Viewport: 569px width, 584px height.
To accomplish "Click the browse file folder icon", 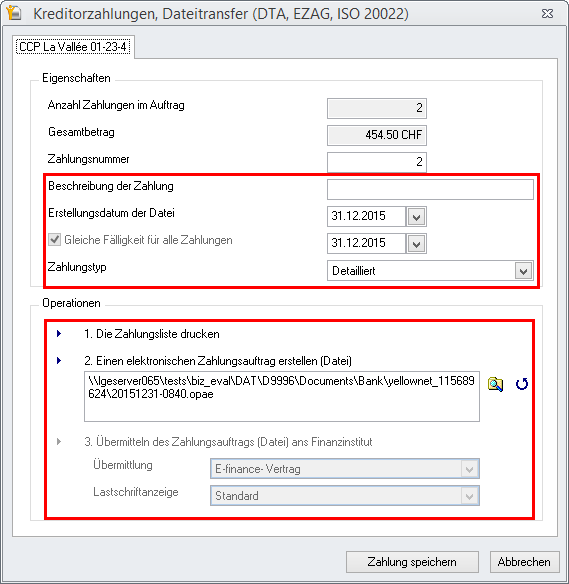I will (x=495, y=384).
